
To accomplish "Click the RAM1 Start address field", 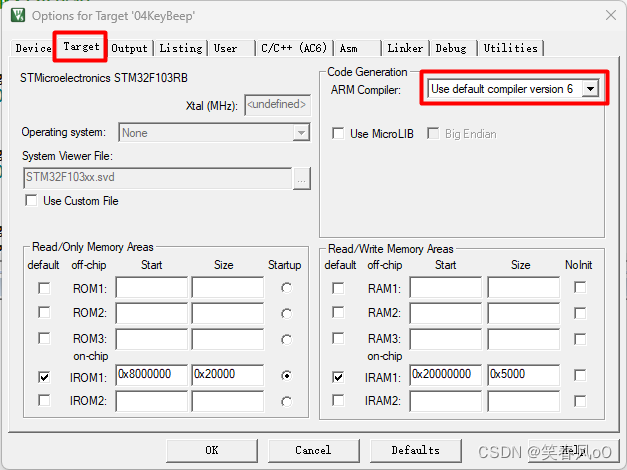I will tap(445, 287).
